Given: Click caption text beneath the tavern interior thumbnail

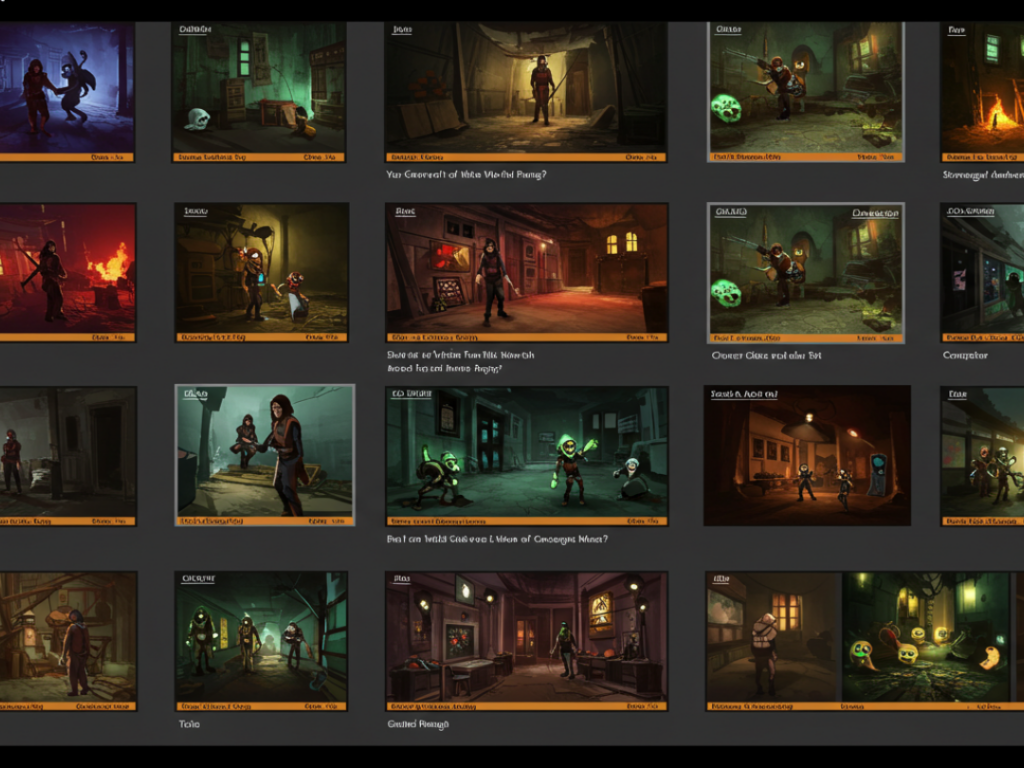Looking at the screenshot, I should tap(418, 724).
